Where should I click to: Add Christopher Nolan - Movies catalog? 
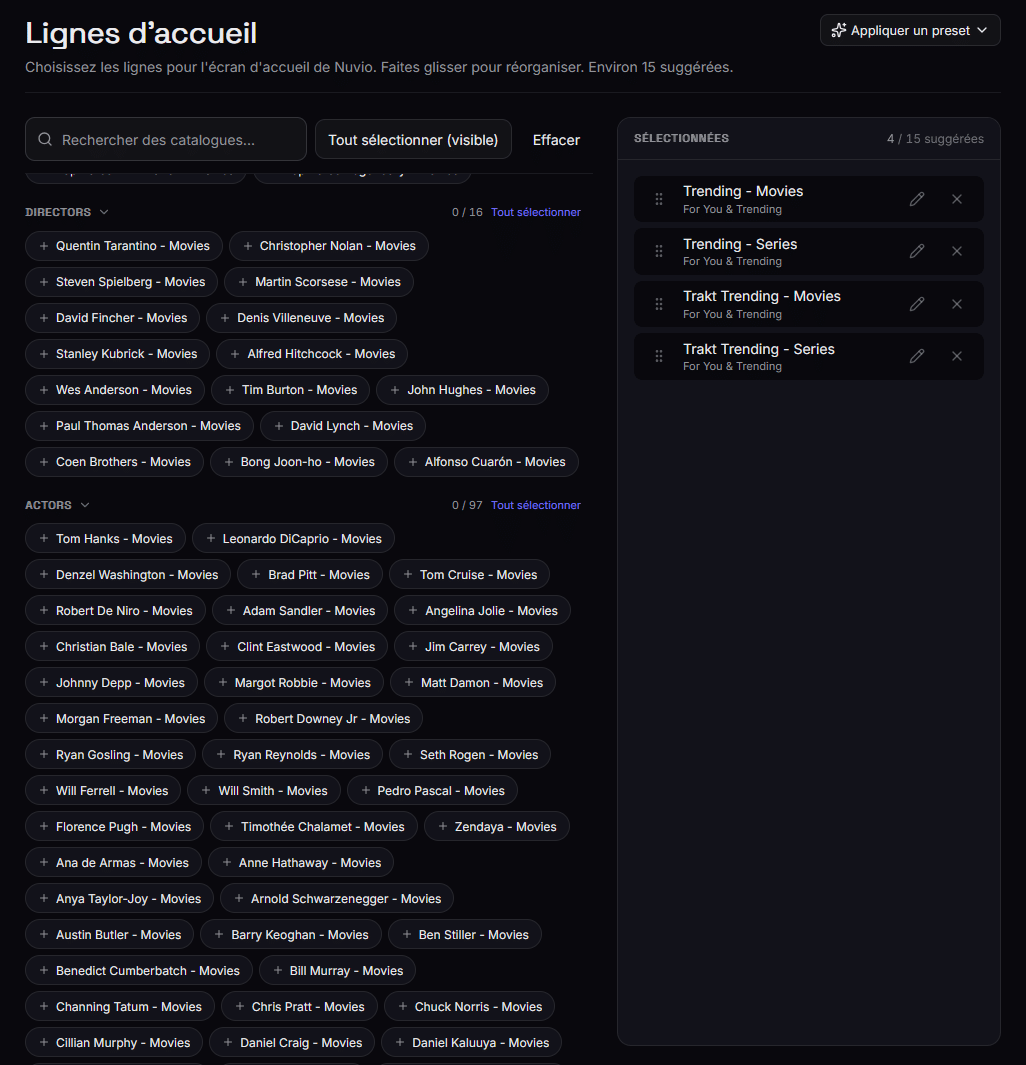(329, 246)
